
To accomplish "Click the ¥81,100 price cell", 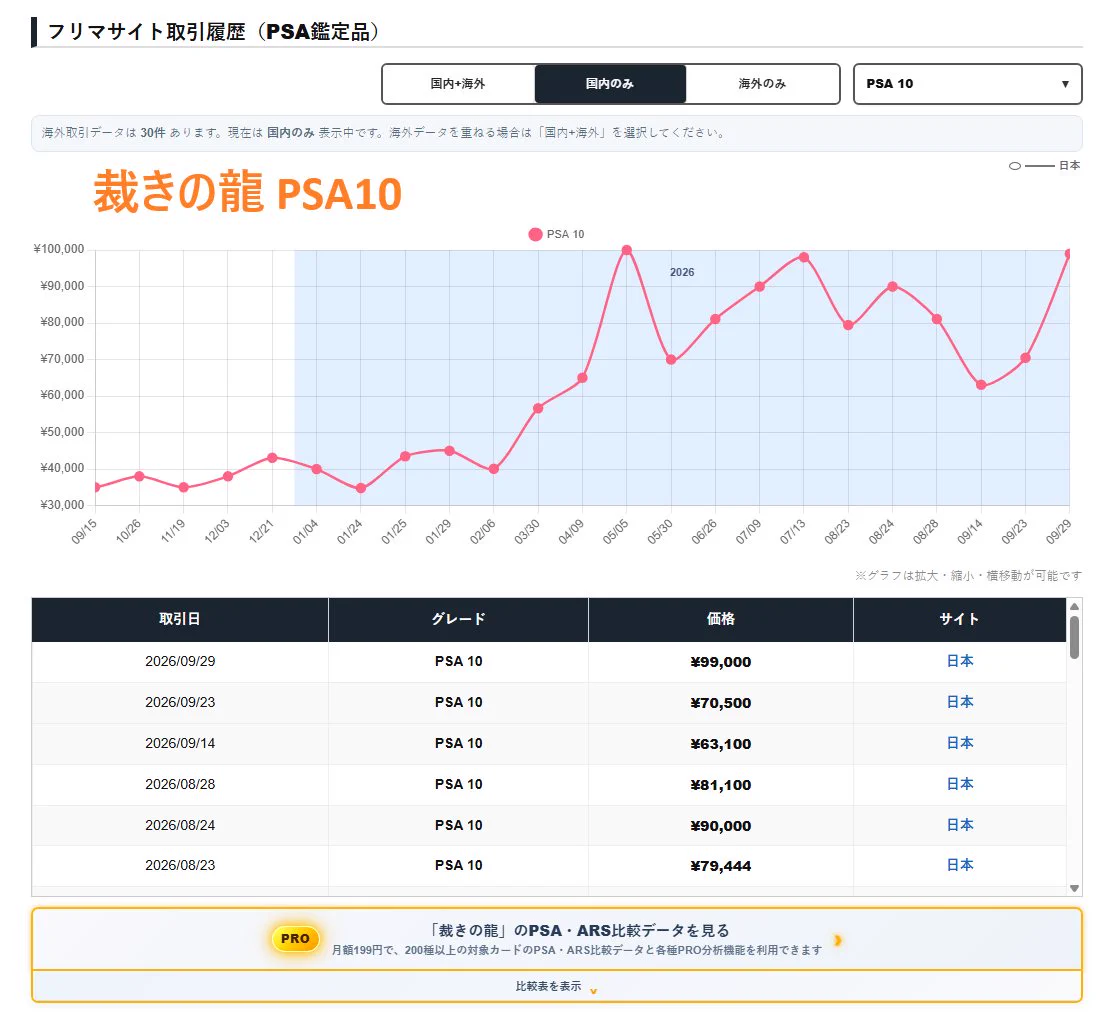I will point(721,785).
